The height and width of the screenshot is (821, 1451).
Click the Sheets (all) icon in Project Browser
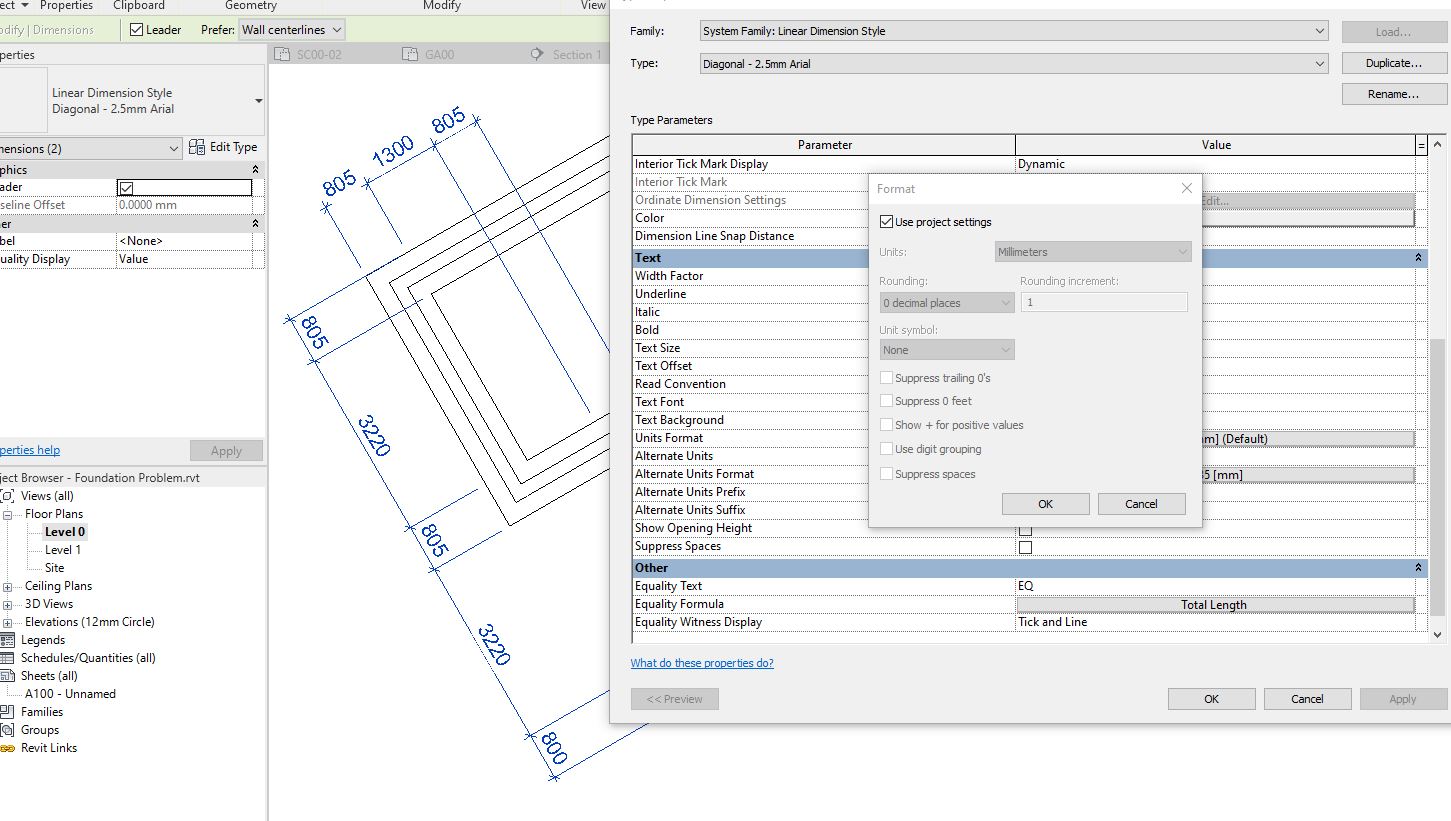[8, 675]
